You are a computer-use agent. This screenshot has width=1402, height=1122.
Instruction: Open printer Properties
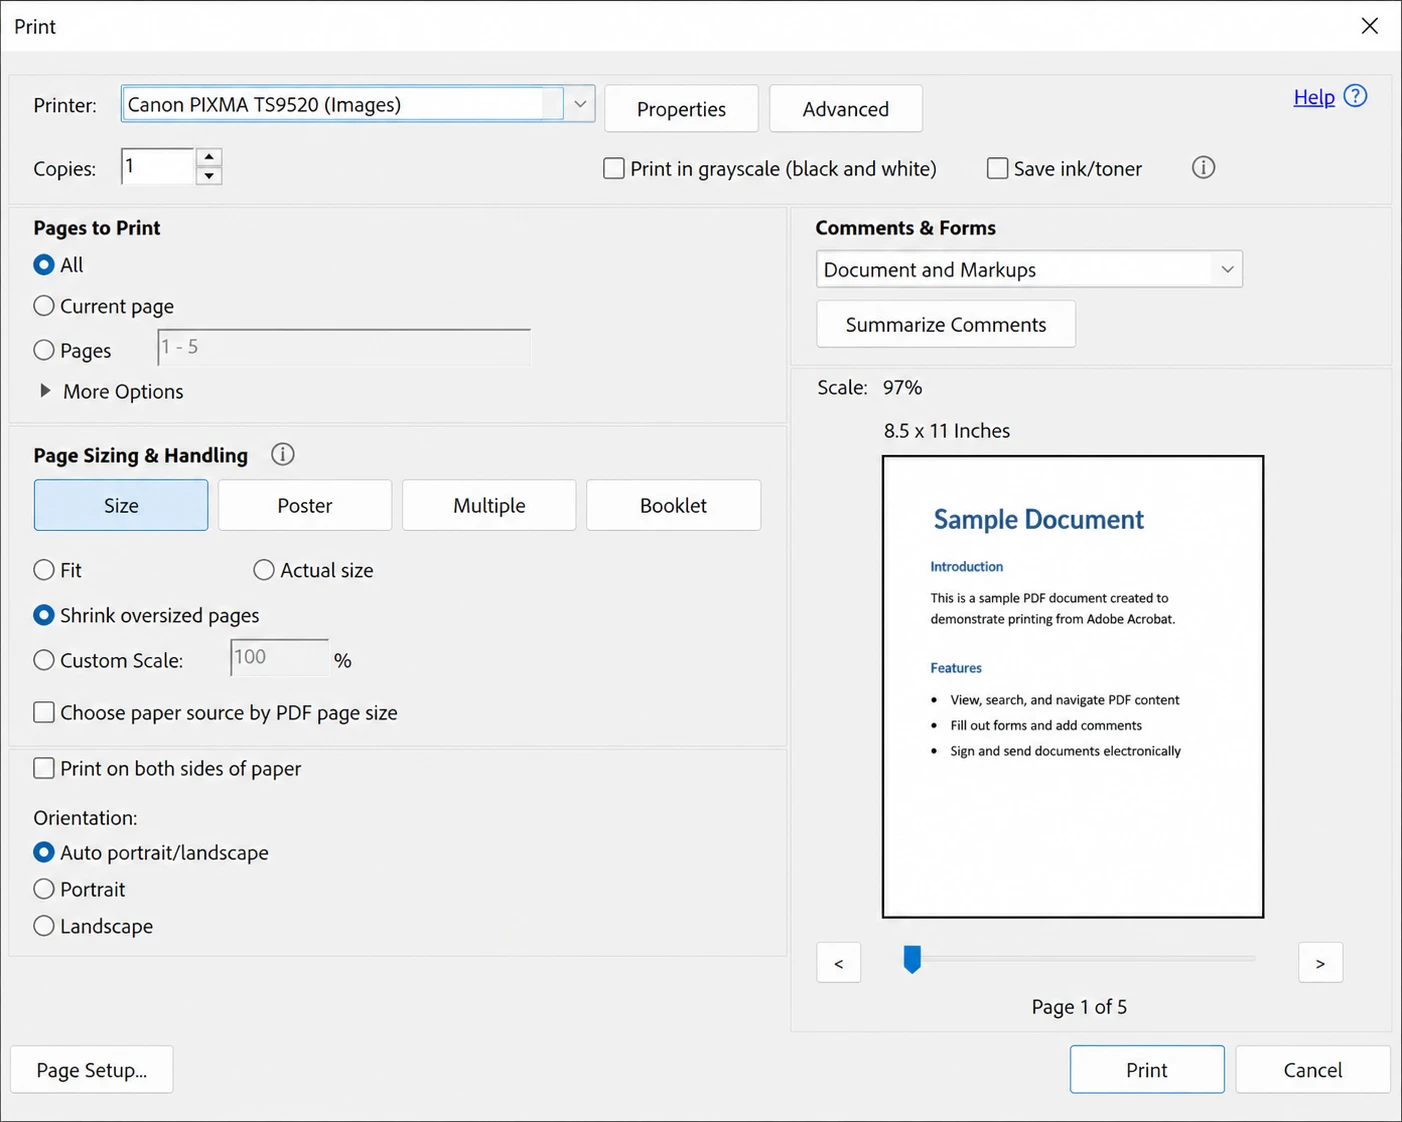click(681, 108)
